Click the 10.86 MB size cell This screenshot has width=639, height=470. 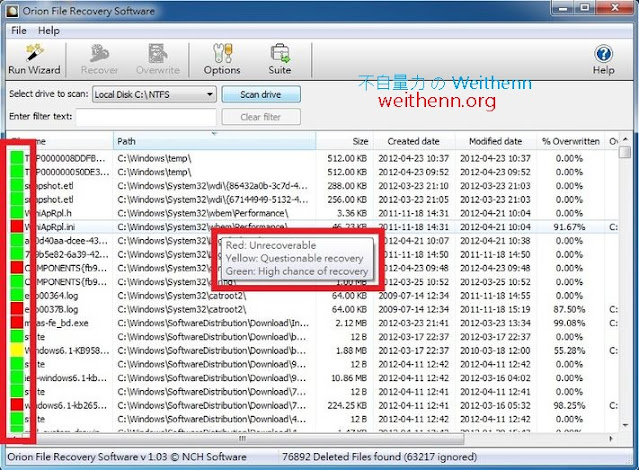tap(349, 378)
